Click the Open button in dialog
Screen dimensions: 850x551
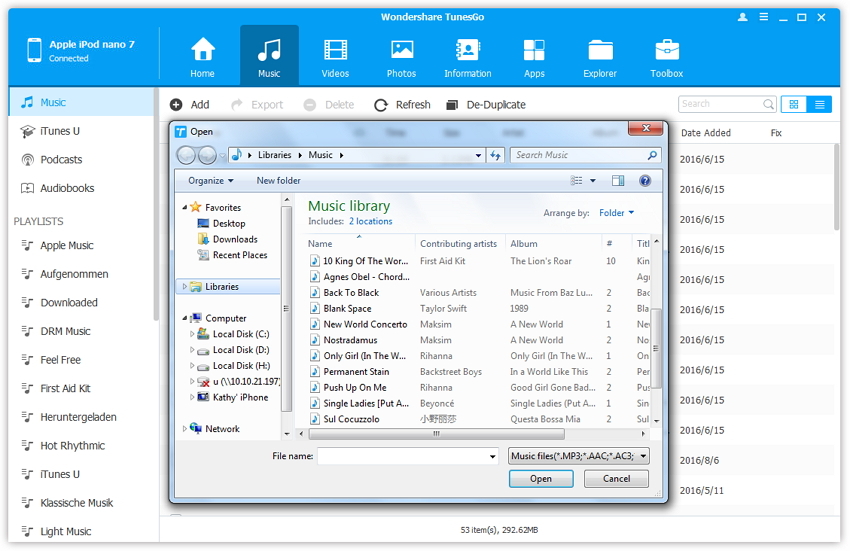pyautogui.click(x=540, y=479)
